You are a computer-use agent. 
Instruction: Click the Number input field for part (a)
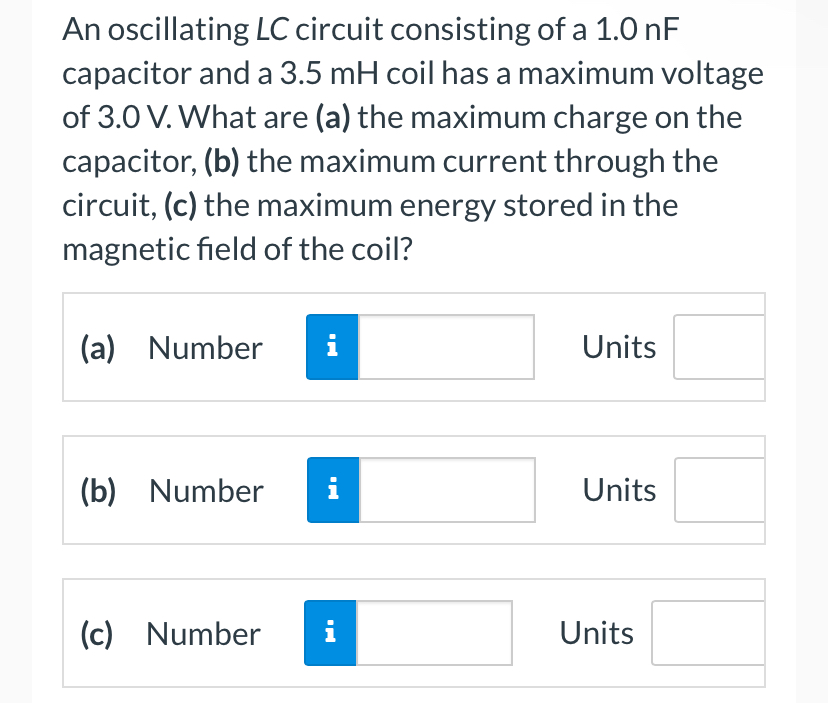pos(445,347)
